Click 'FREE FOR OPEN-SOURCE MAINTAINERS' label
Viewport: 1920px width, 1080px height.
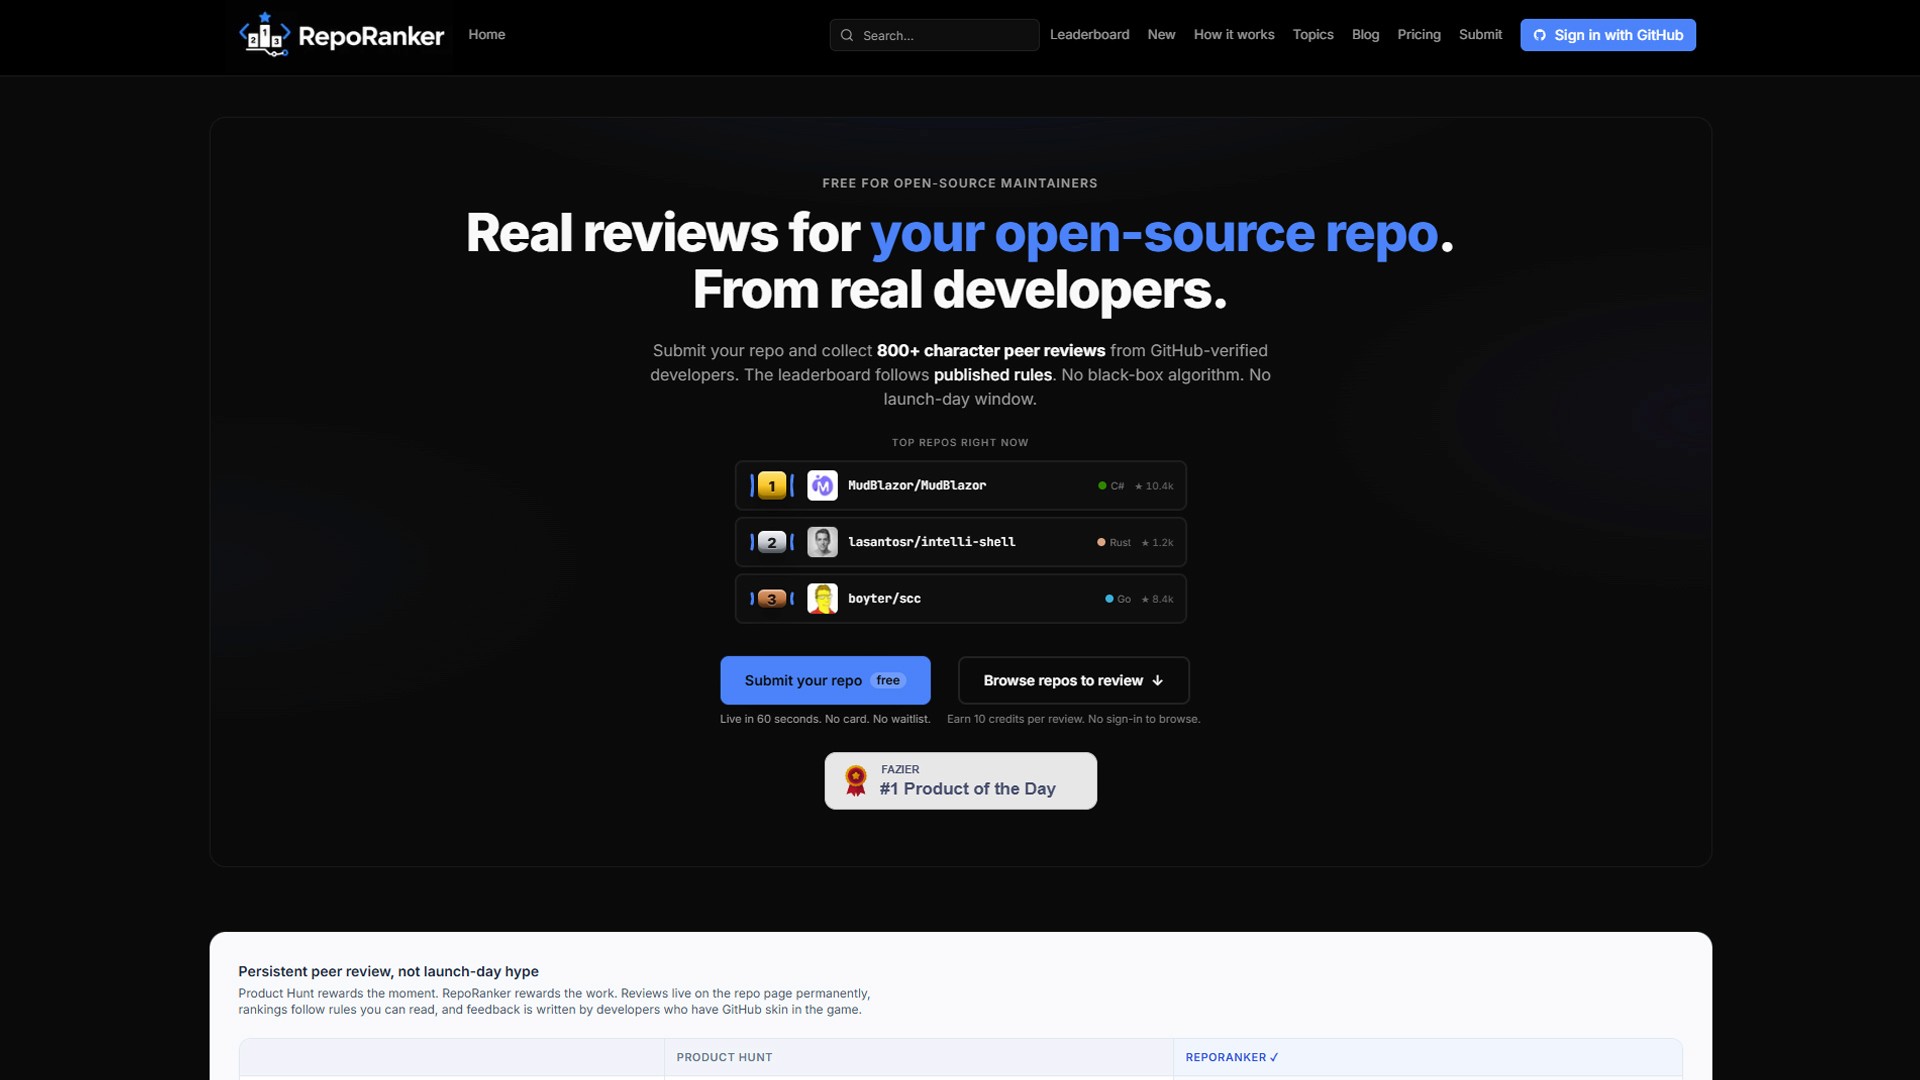click(960, 183)
